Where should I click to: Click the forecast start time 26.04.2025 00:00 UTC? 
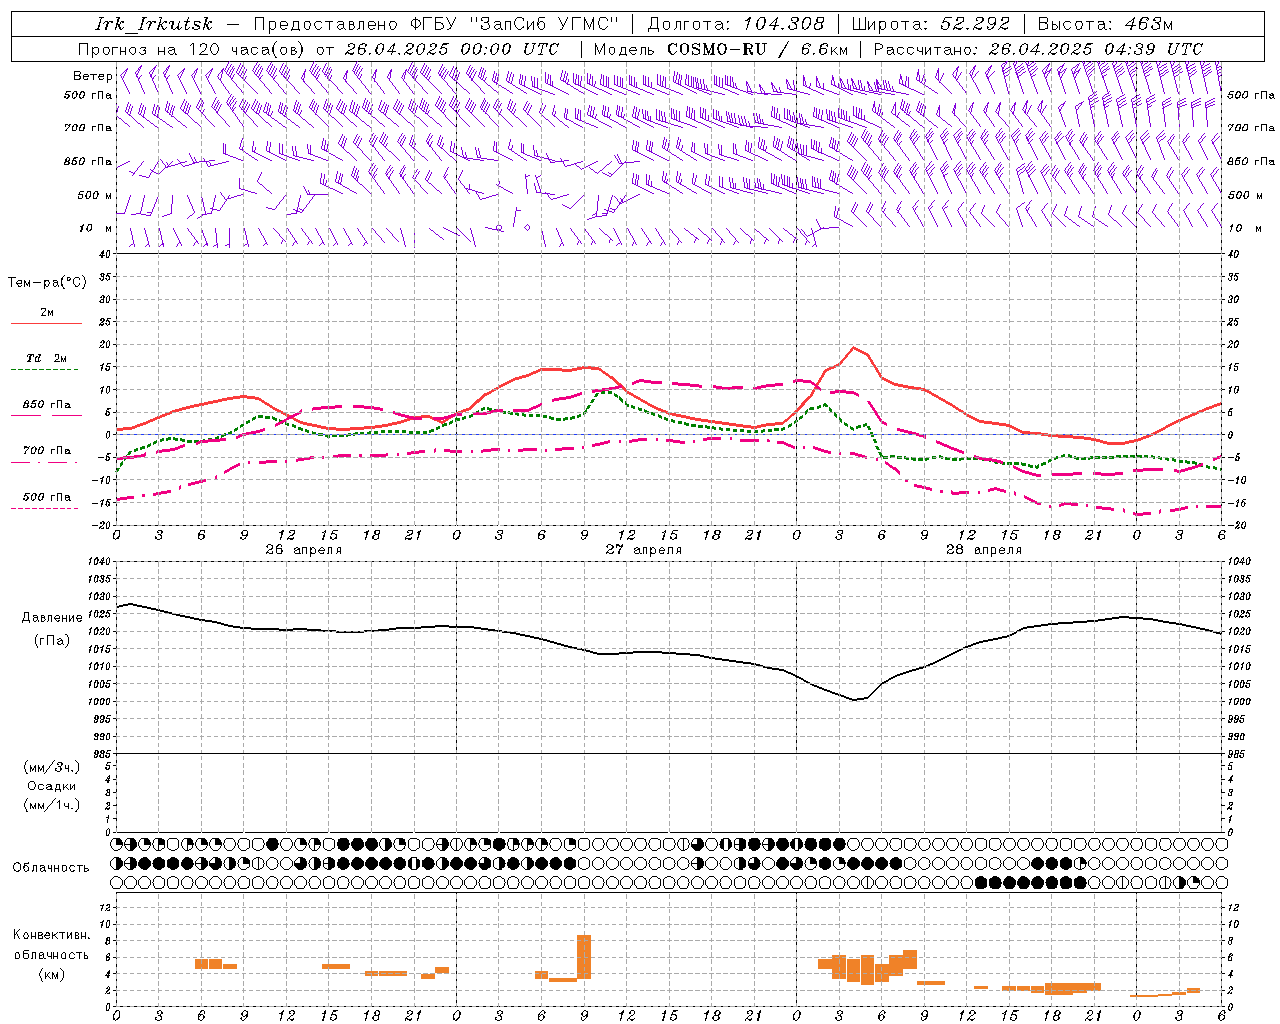(x=451, y=49)
